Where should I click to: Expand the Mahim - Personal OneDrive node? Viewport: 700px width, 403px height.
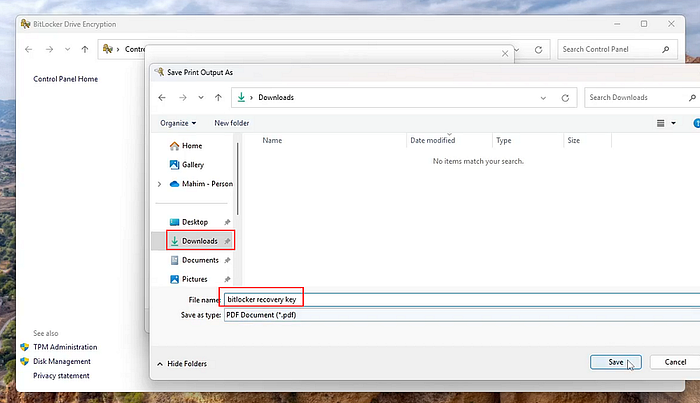[159, 184]
